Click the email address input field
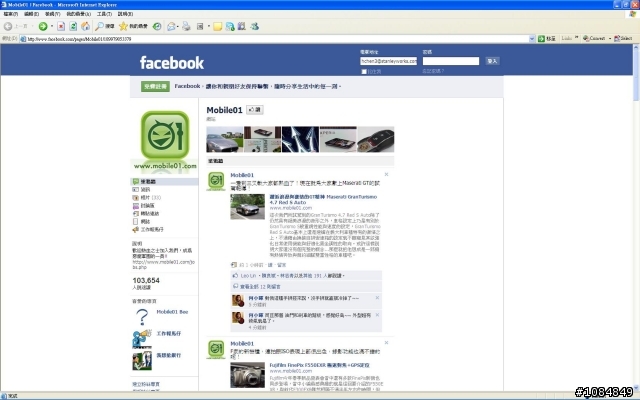The height and width of the screenshot is (400, 640). [388, 61]
